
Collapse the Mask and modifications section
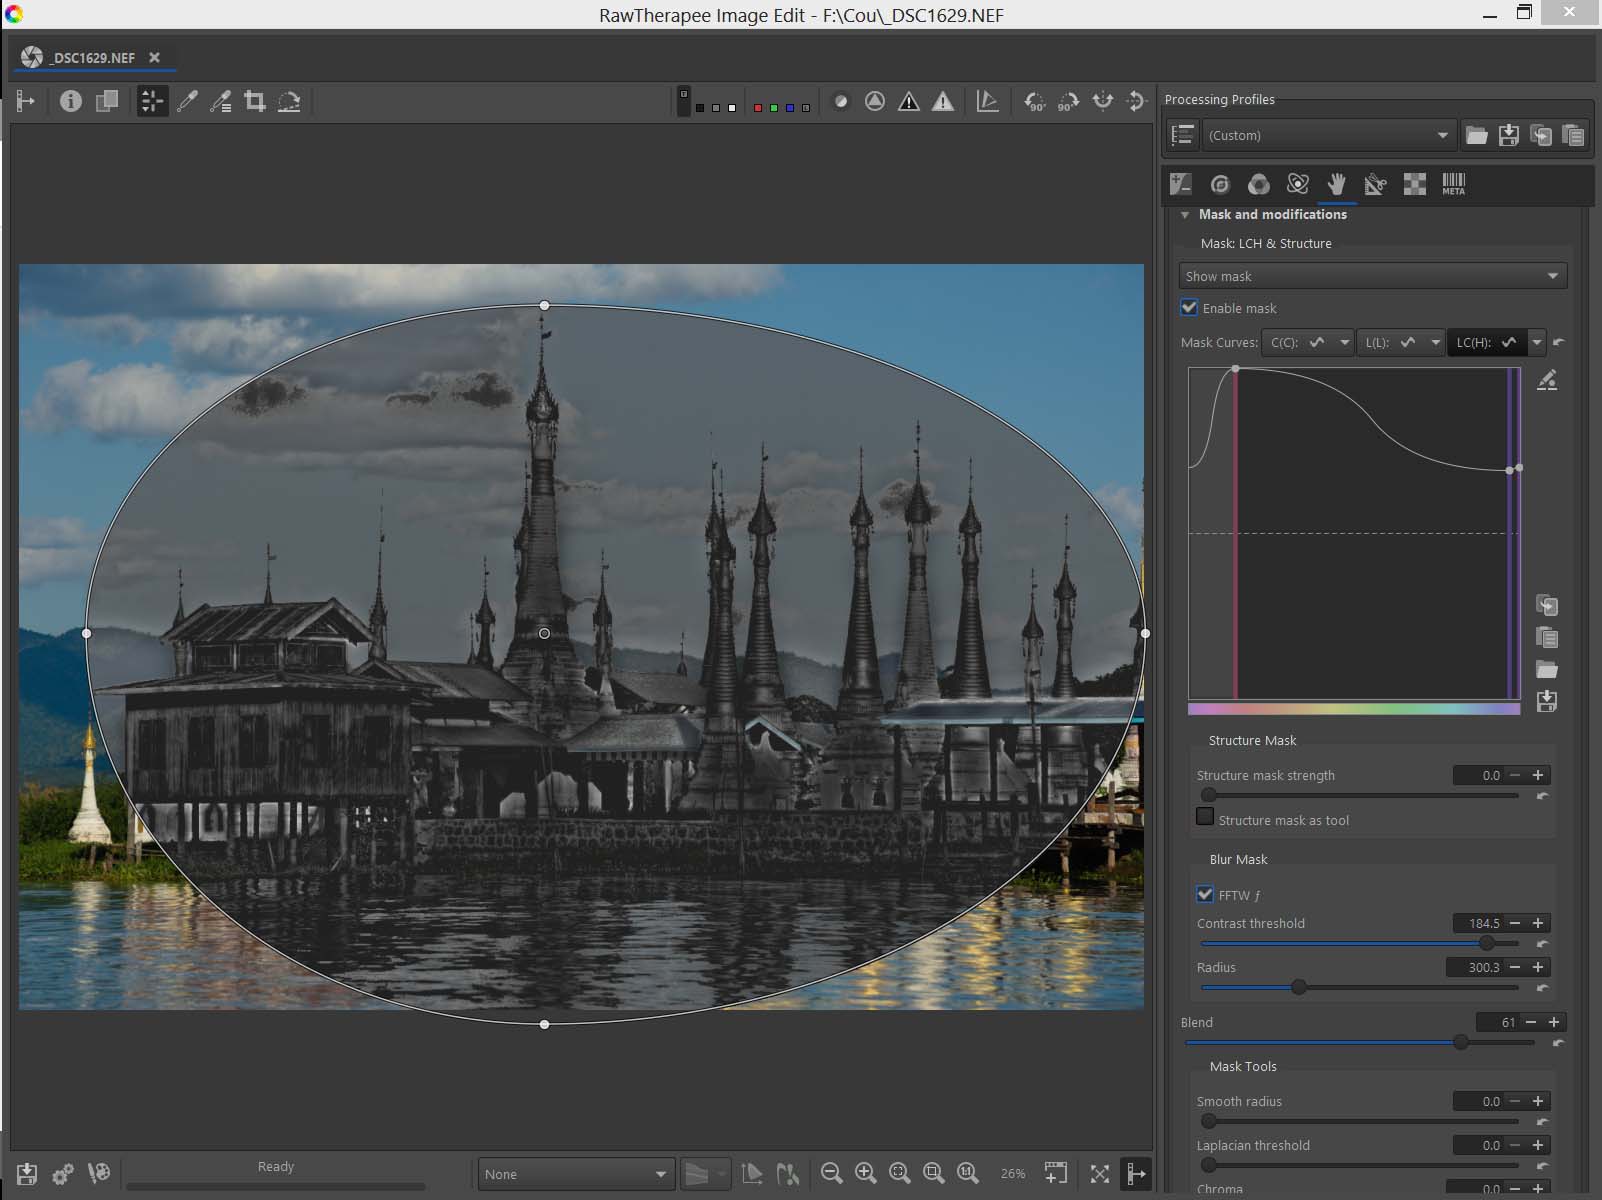1185,215
